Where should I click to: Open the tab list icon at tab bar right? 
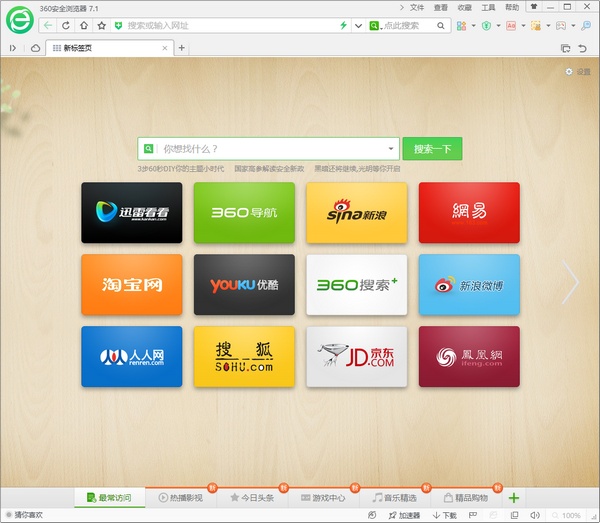tap(565, 48)
